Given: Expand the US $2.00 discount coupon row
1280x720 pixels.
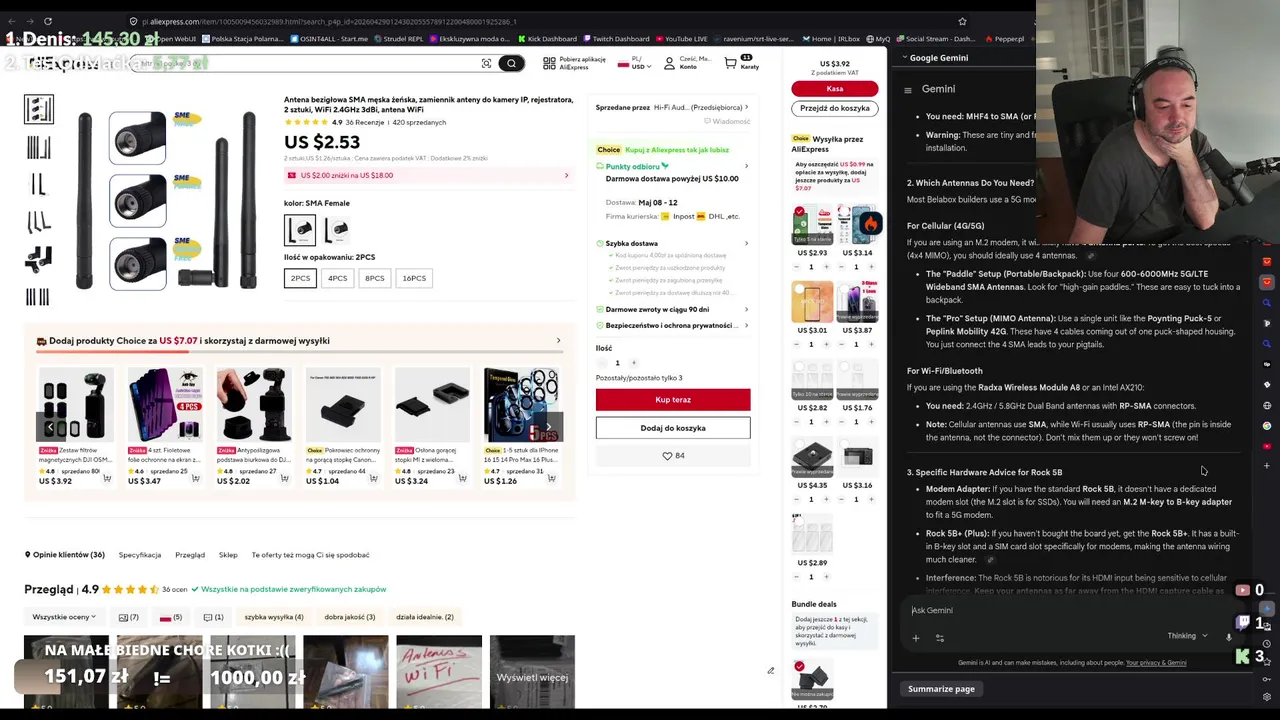Looking at the screenshot, I should 428,175.
